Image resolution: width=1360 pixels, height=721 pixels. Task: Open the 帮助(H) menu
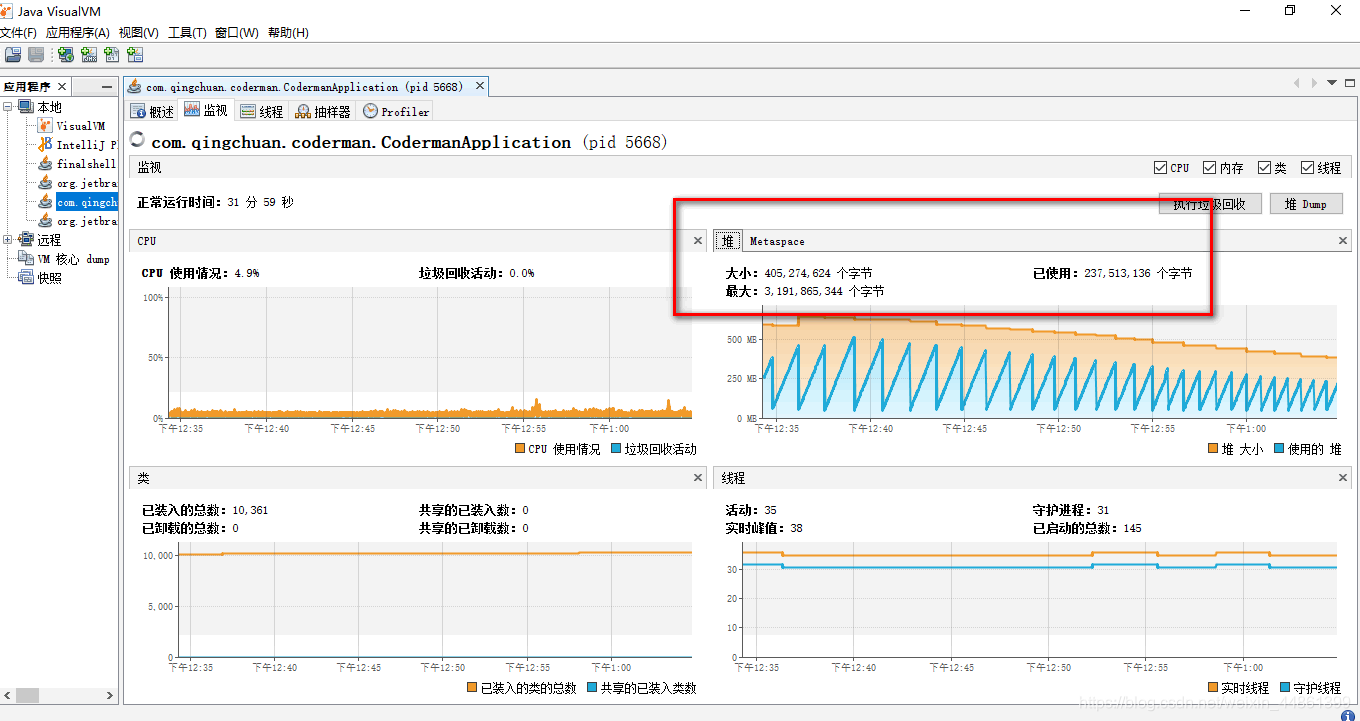[x=288, y=33]
